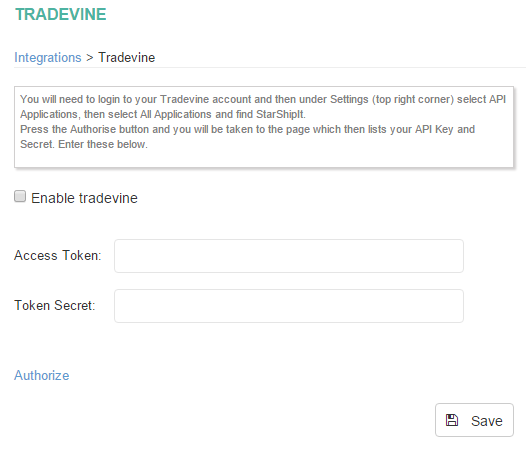The width and height of the screenshot is (526, 454).
Task: Click the breadcrumb separator arrow
Action: pyautogui.click(x=90, y=58)
